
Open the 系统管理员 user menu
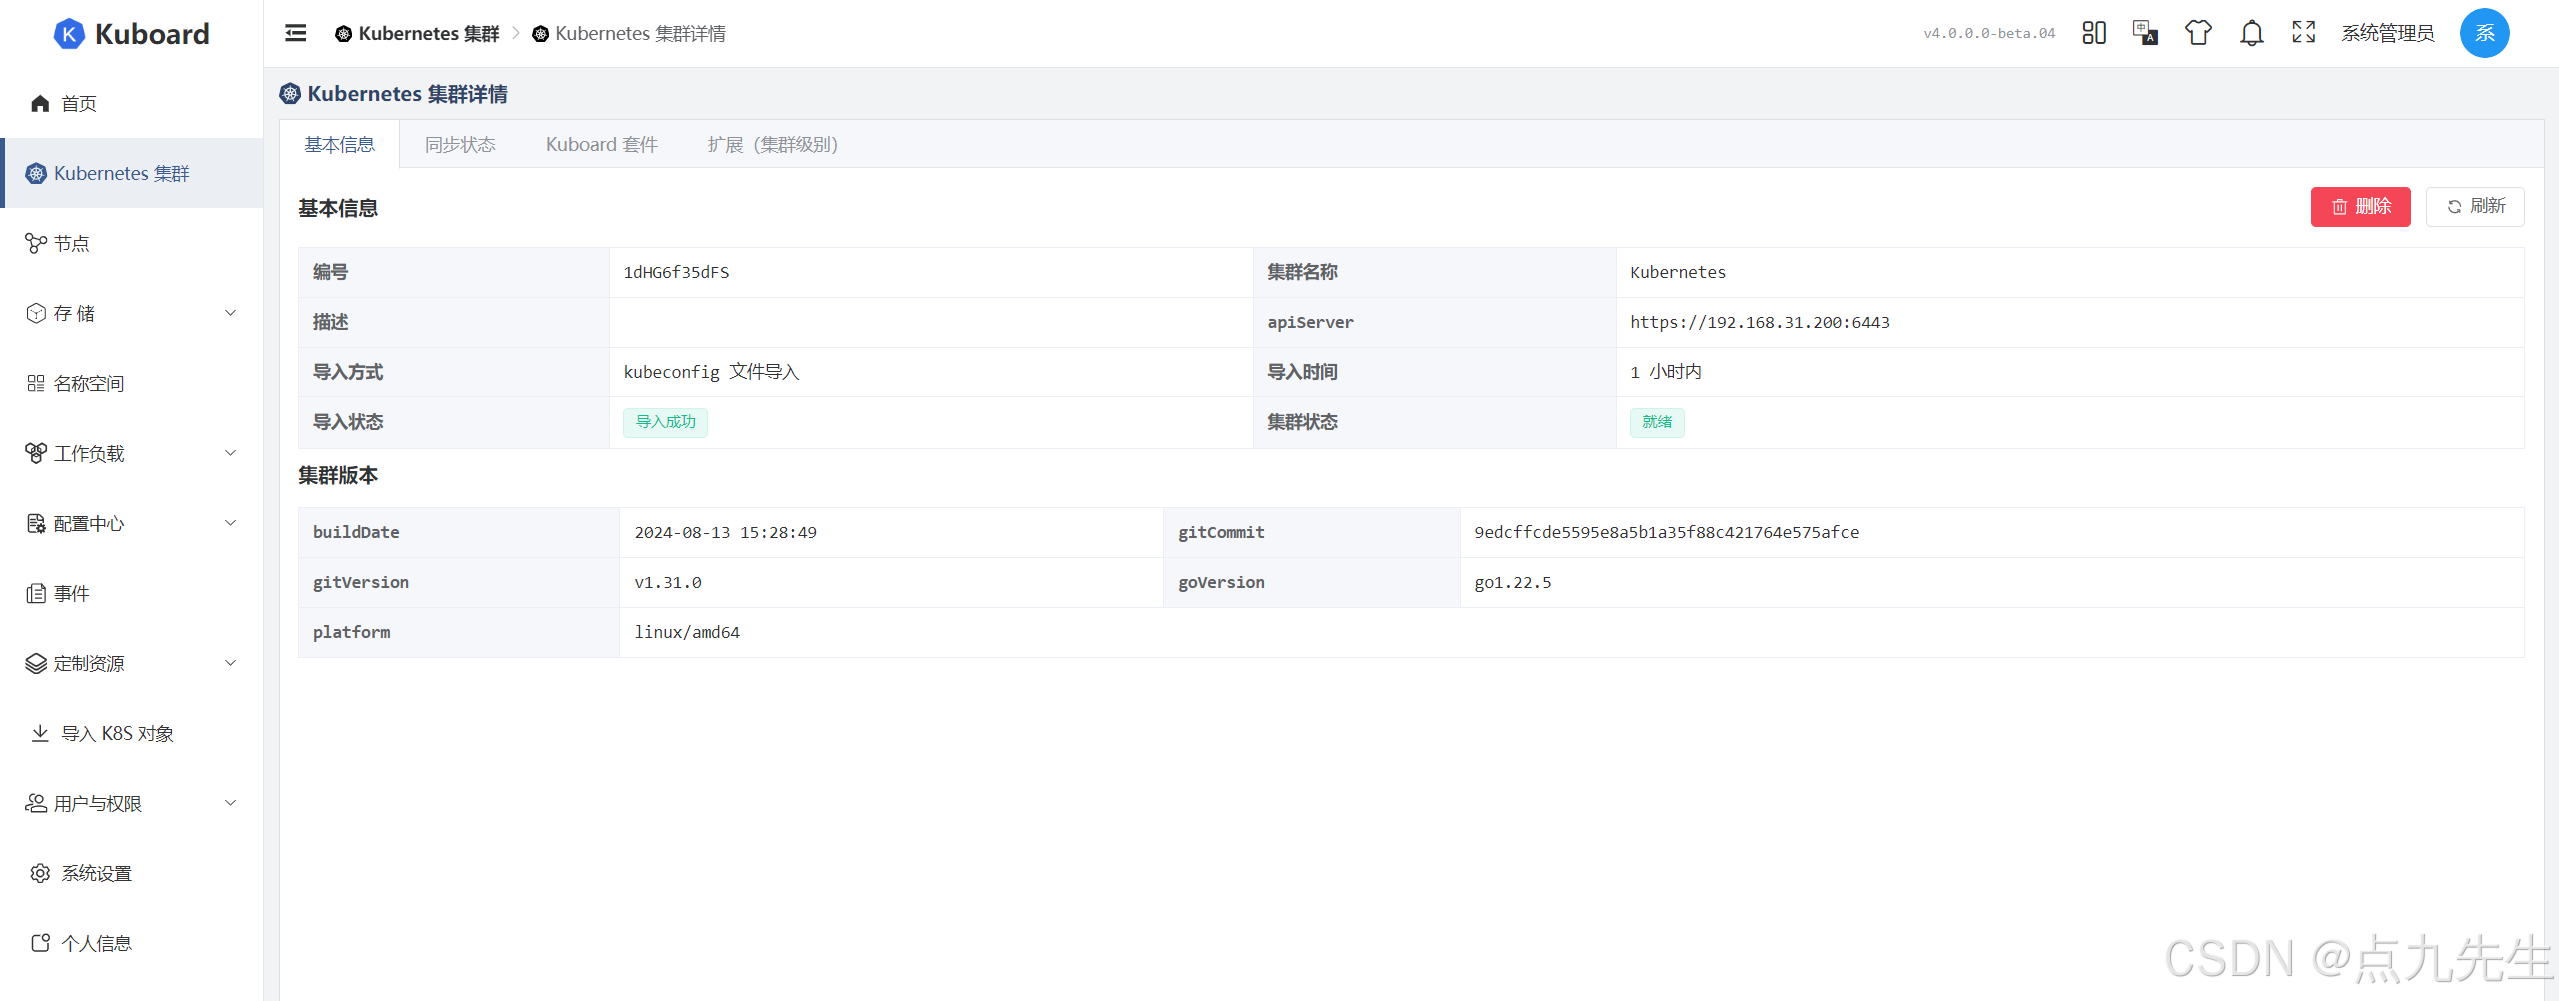click(x=2387, y=33)
